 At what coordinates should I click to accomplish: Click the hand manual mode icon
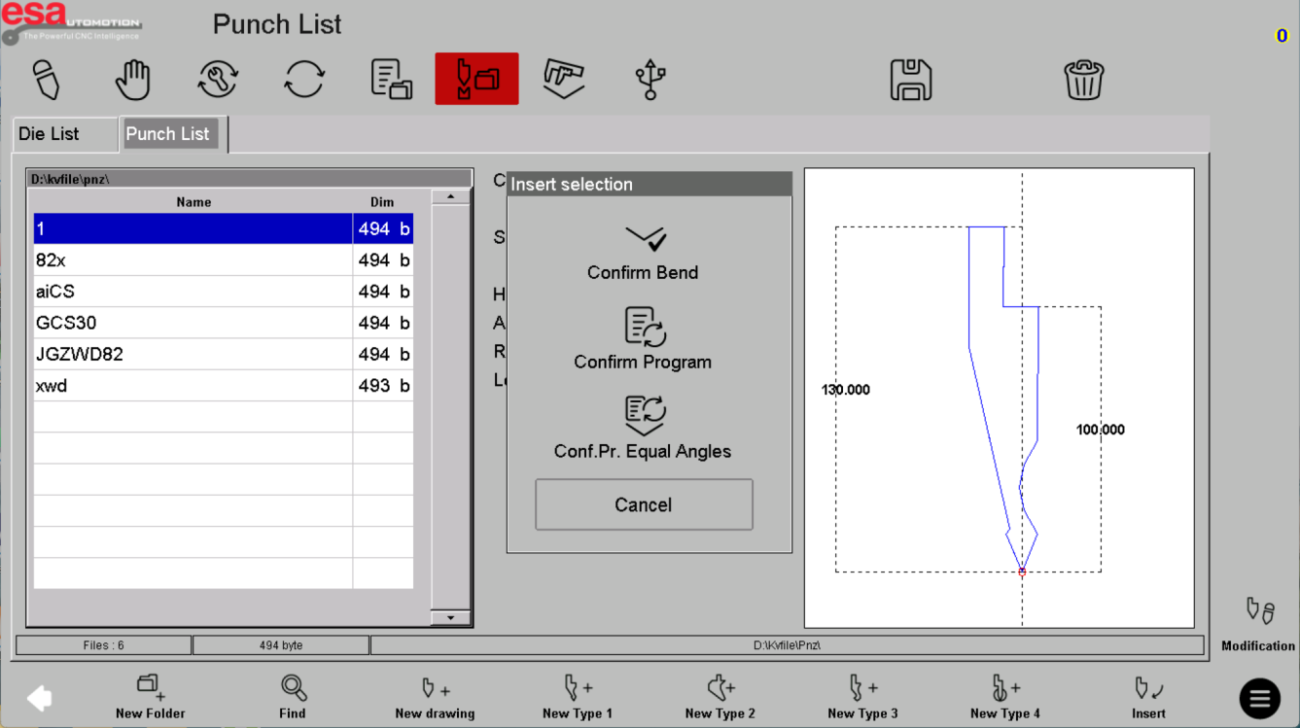pyautogui.click(x=132, y=79)
